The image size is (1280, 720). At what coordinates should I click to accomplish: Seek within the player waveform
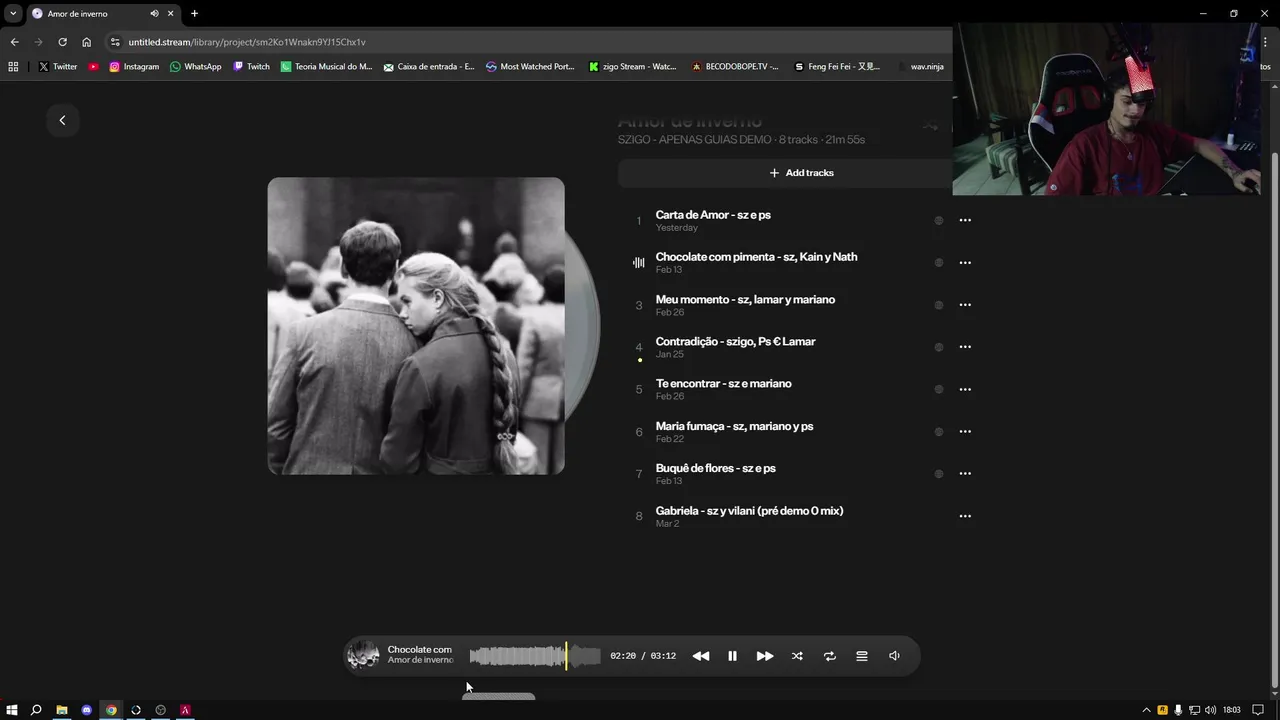pos(535,656)
